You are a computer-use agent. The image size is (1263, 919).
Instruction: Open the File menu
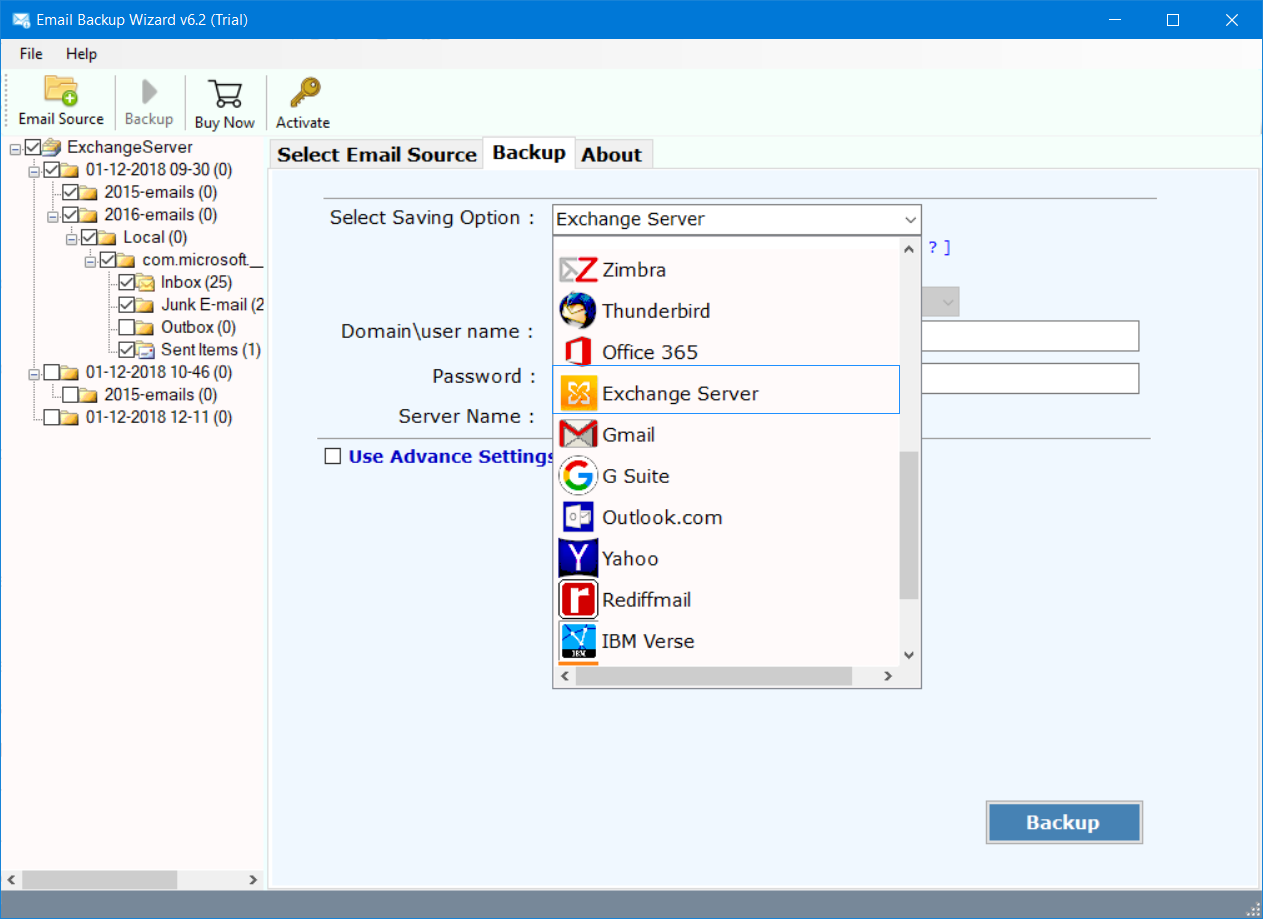pos(31,53)
